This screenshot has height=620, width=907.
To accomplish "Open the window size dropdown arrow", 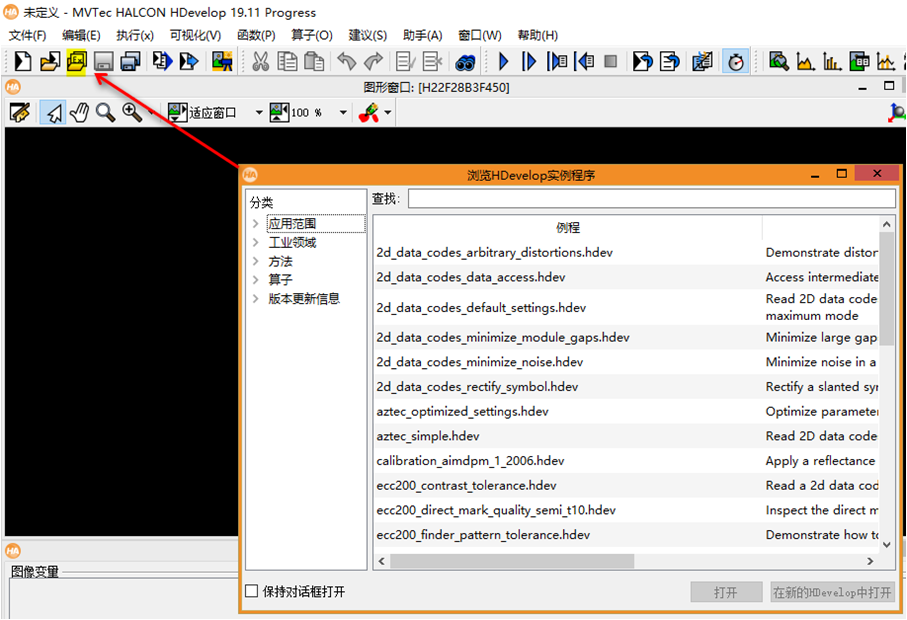I will (x=259, y=113).
